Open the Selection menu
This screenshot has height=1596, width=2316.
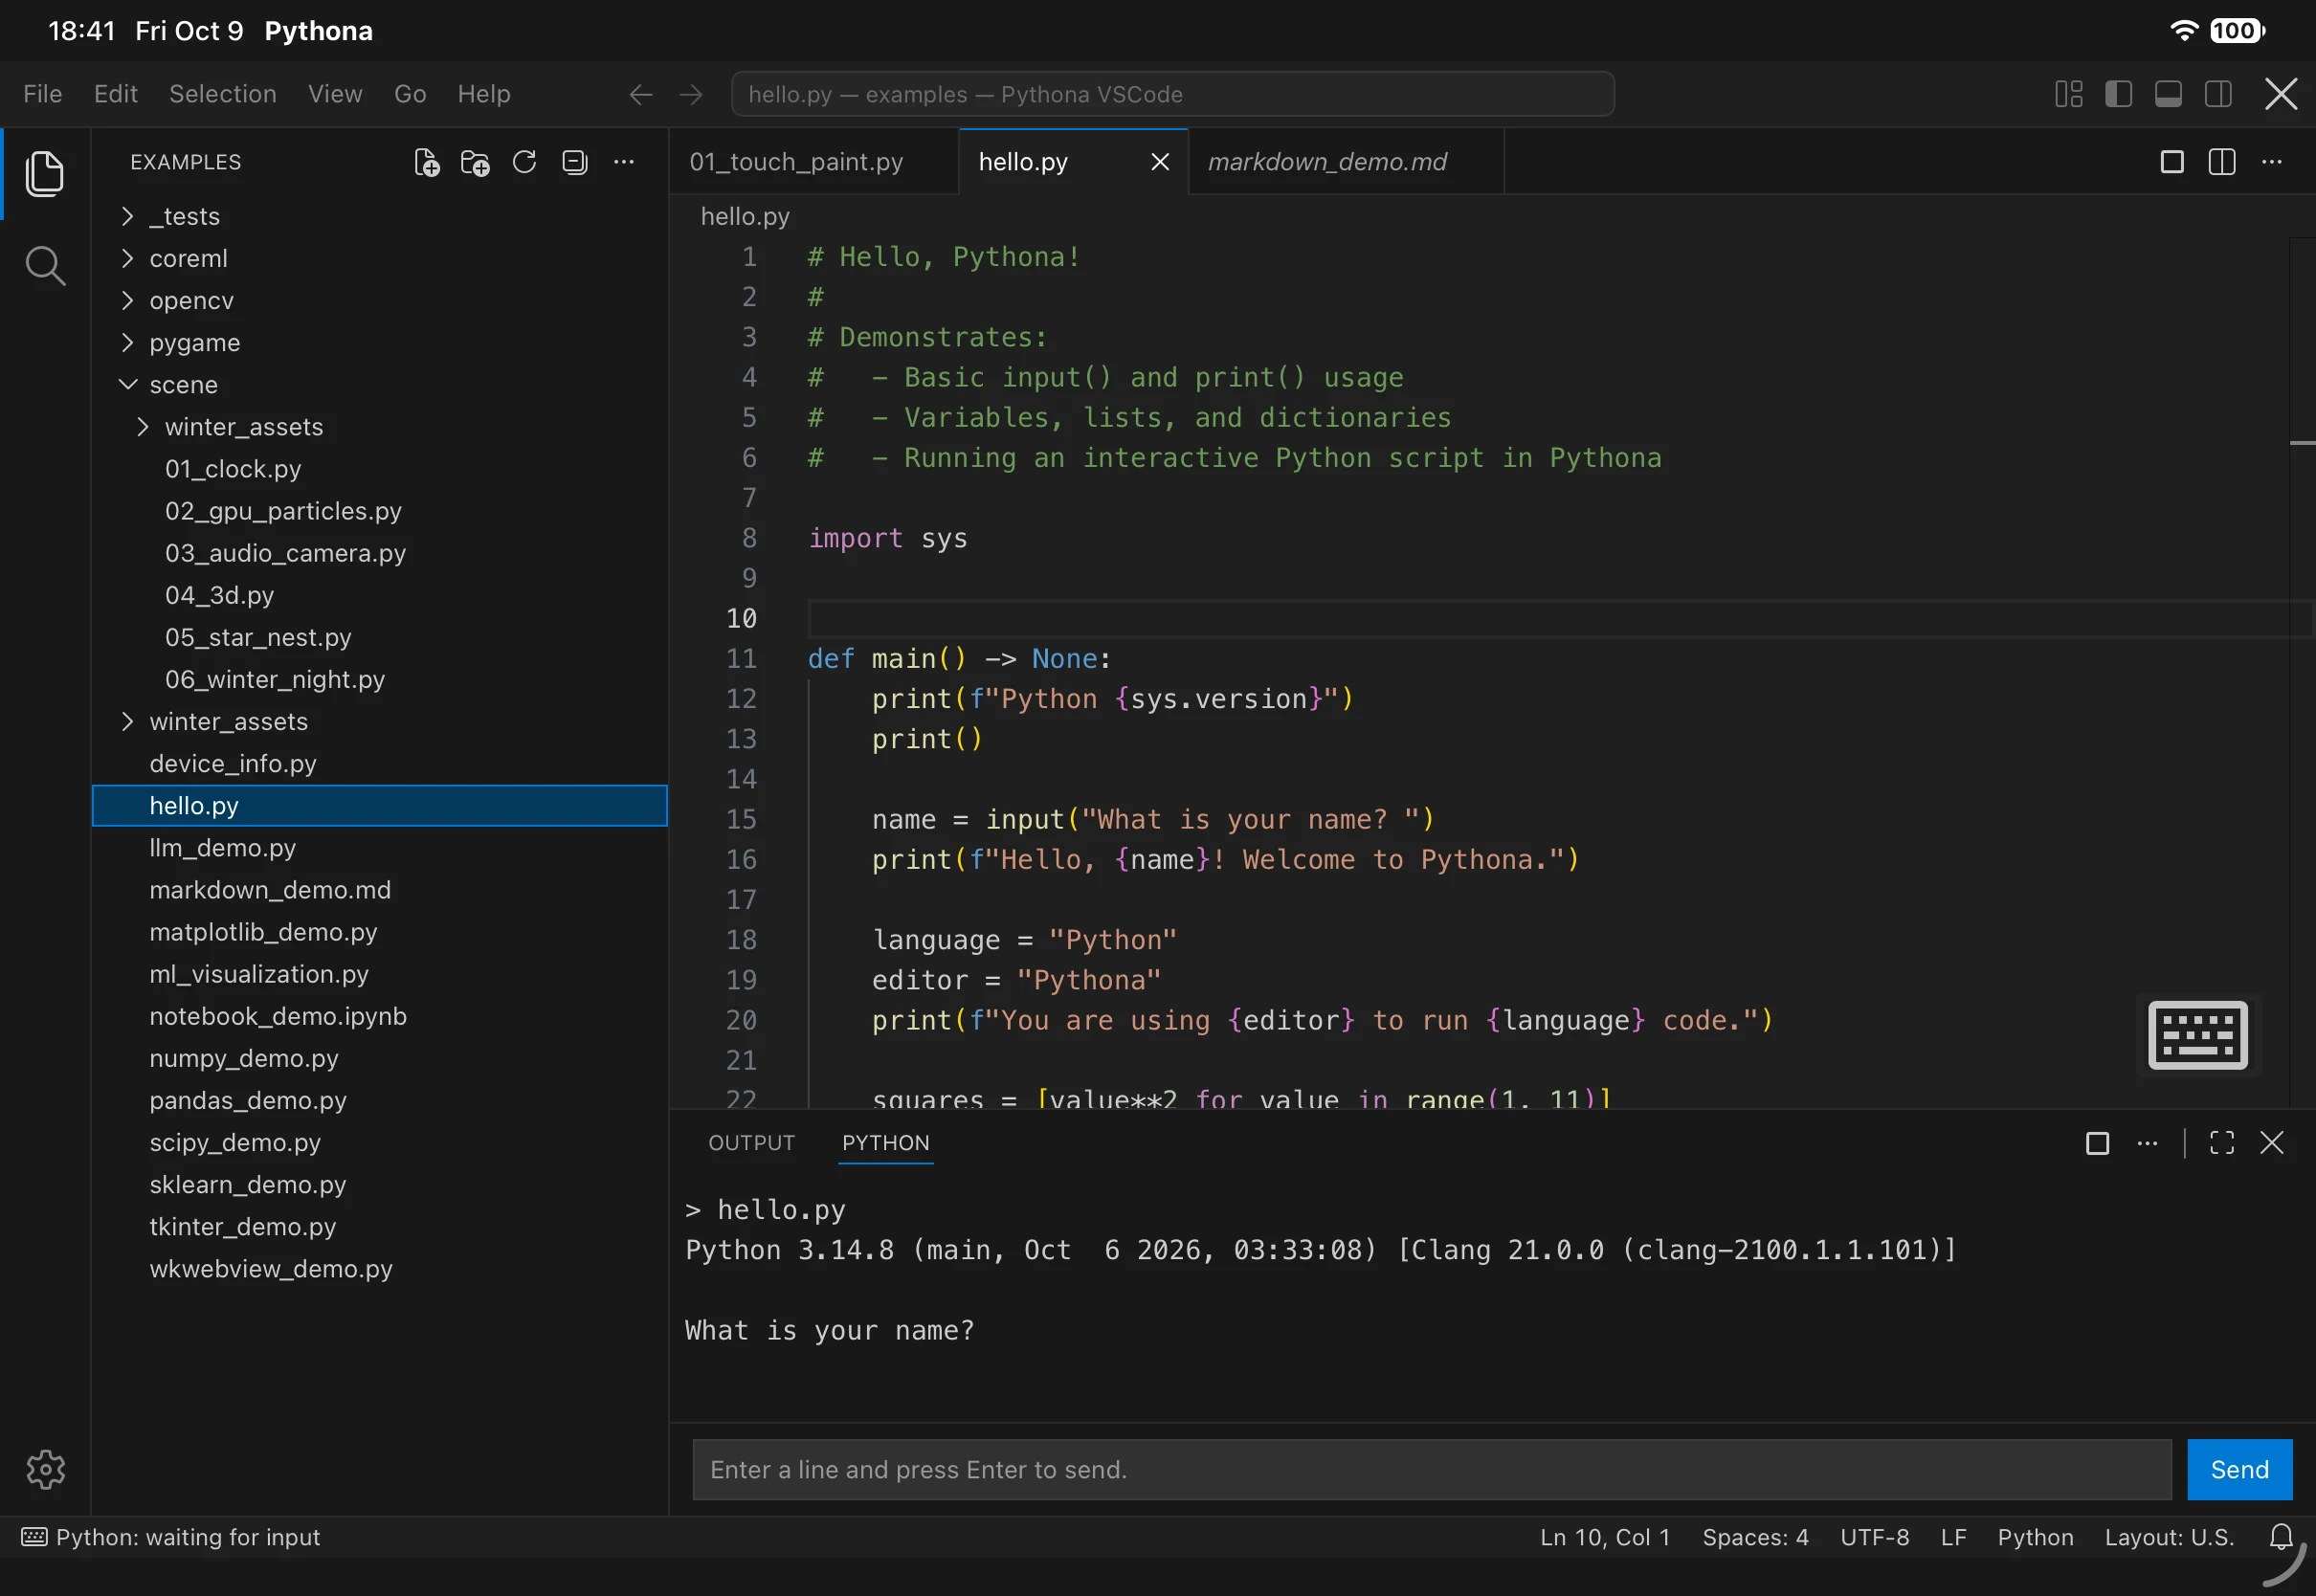click(223, 94)
